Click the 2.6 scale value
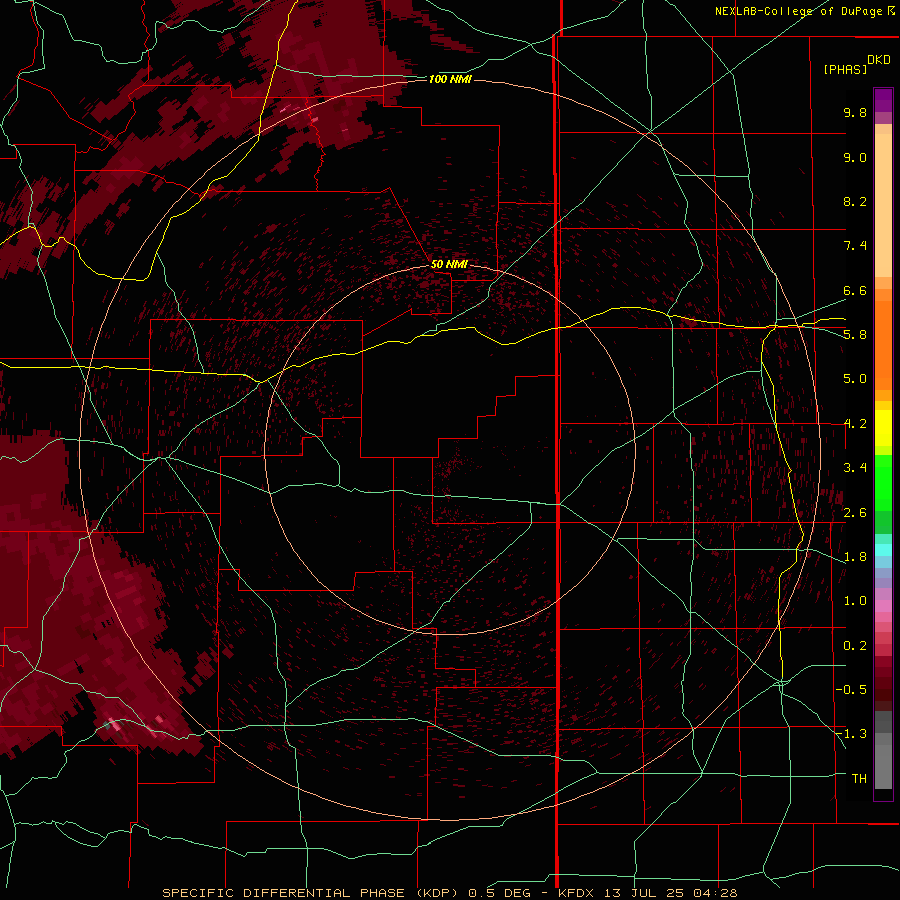This screenshot has width=900, height=900. click(x=855, y=513)
